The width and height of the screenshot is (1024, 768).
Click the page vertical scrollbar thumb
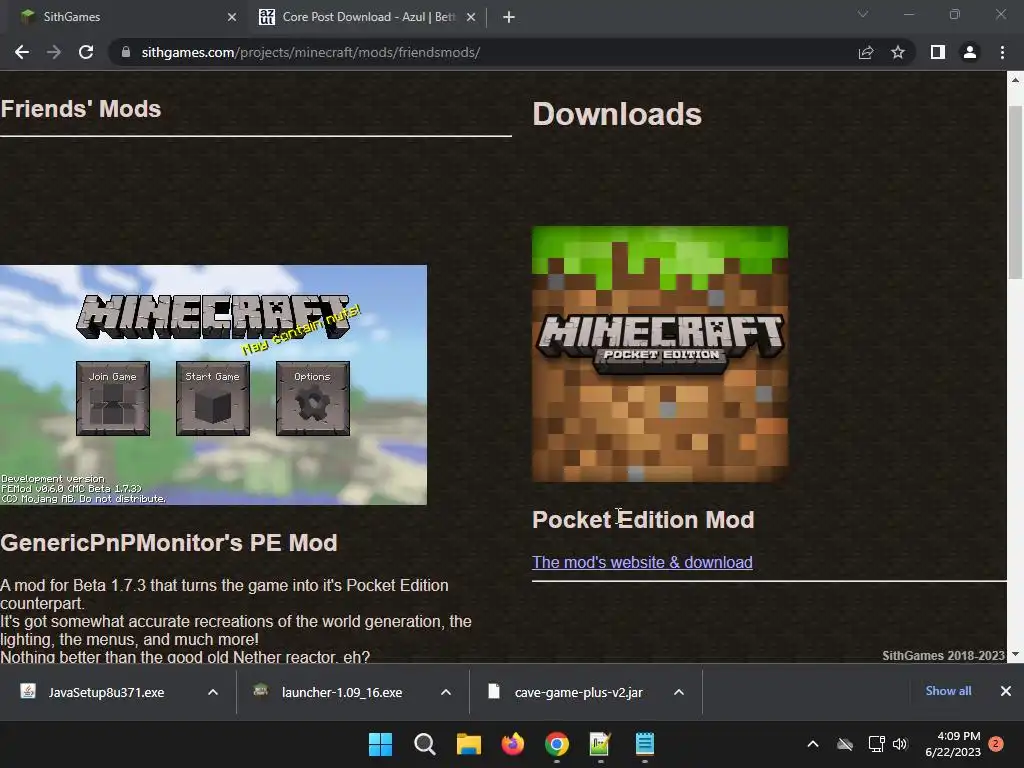click(1015, 192)
